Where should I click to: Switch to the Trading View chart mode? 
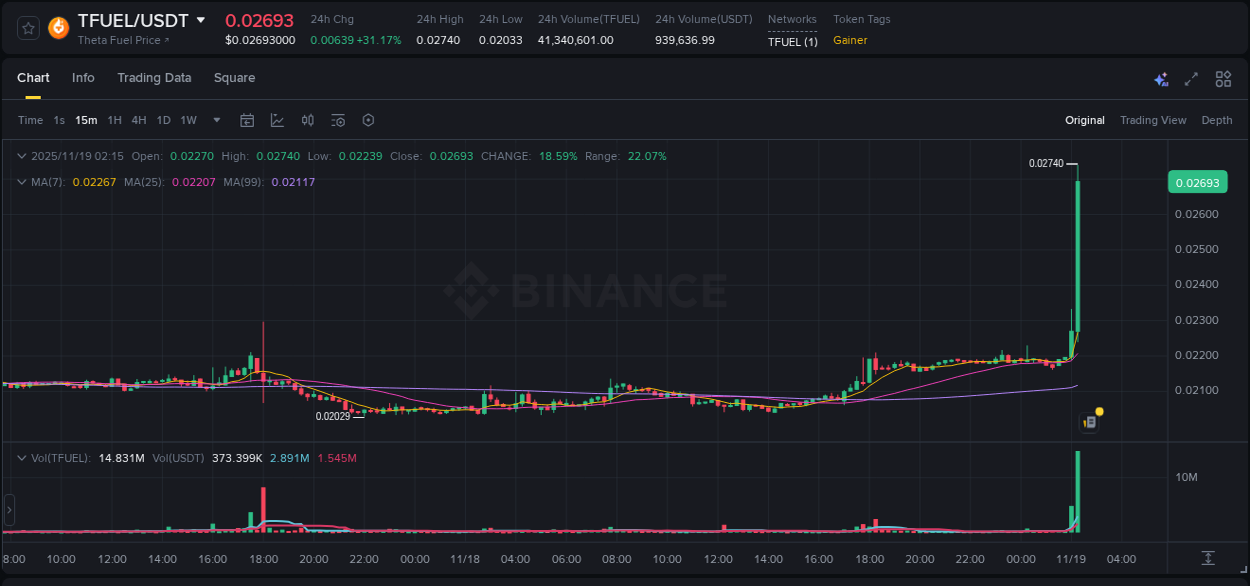click(1153, 120)
